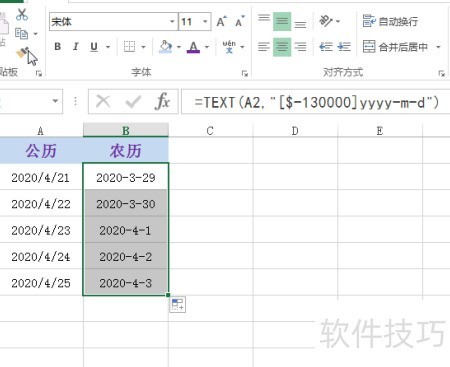Click 自动换行 wrap text button
Screen dimensions: 450x367
point(390,22)
